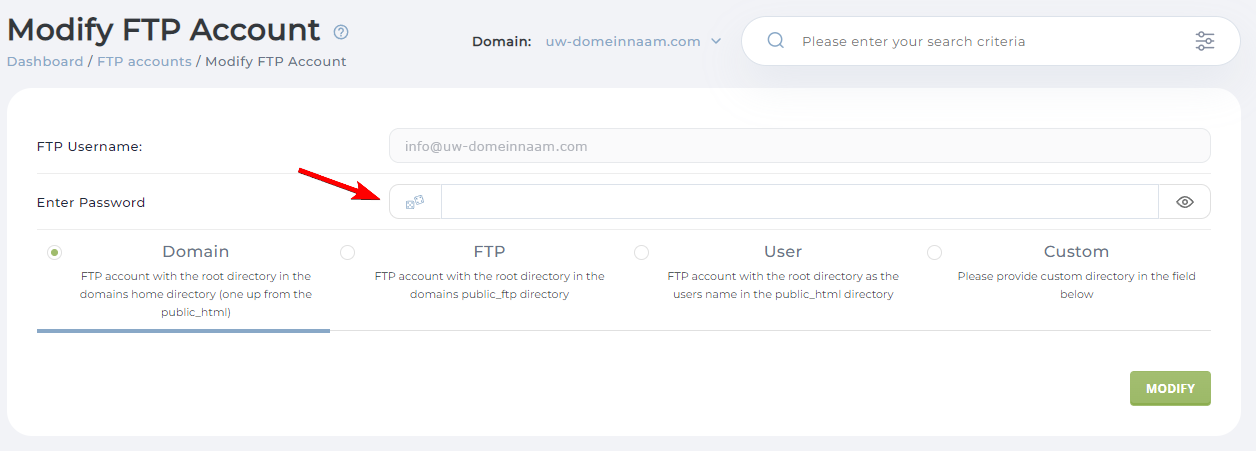Open the uw-domeinnaam.com domain dropdown
Viewport: 1256px width, 451px height.
[622, 41]
